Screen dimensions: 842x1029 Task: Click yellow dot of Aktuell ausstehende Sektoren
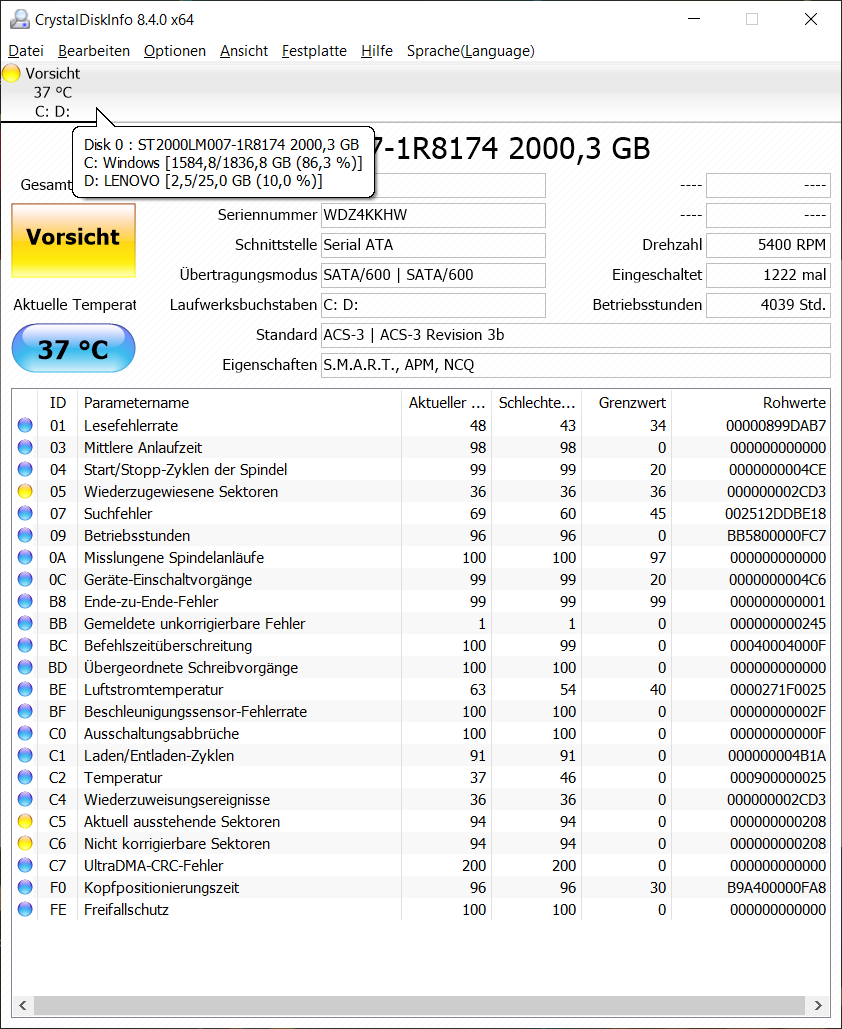(x=25, y=821)
